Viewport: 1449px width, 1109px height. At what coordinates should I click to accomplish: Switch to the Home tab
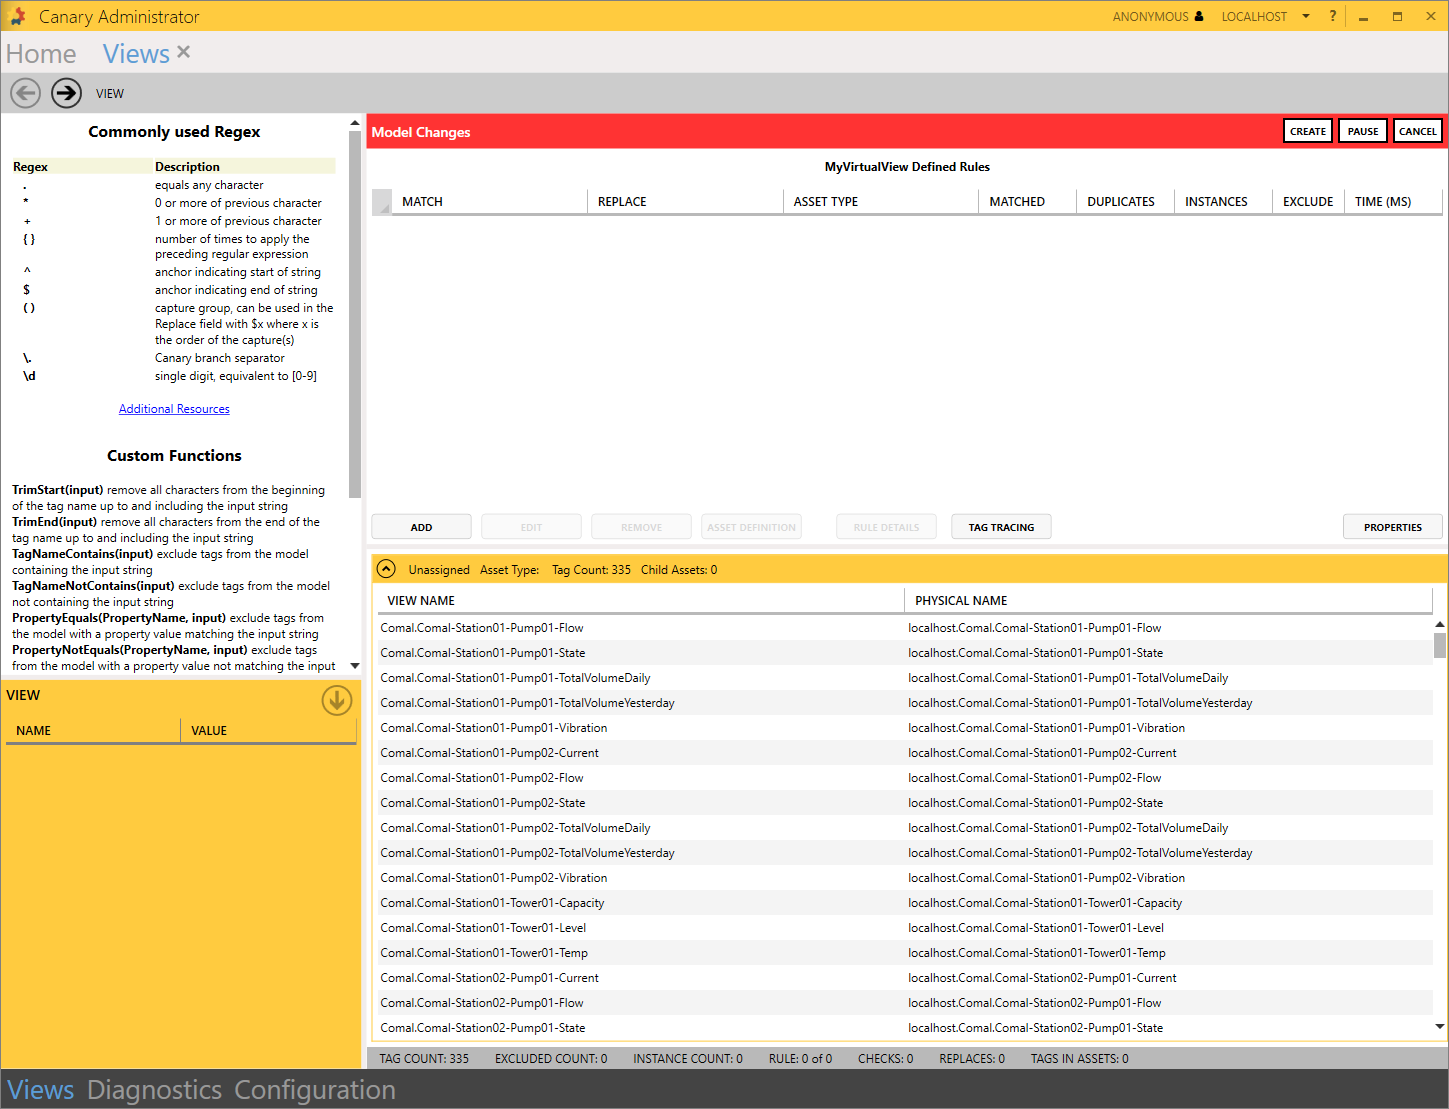coord(41,54)
